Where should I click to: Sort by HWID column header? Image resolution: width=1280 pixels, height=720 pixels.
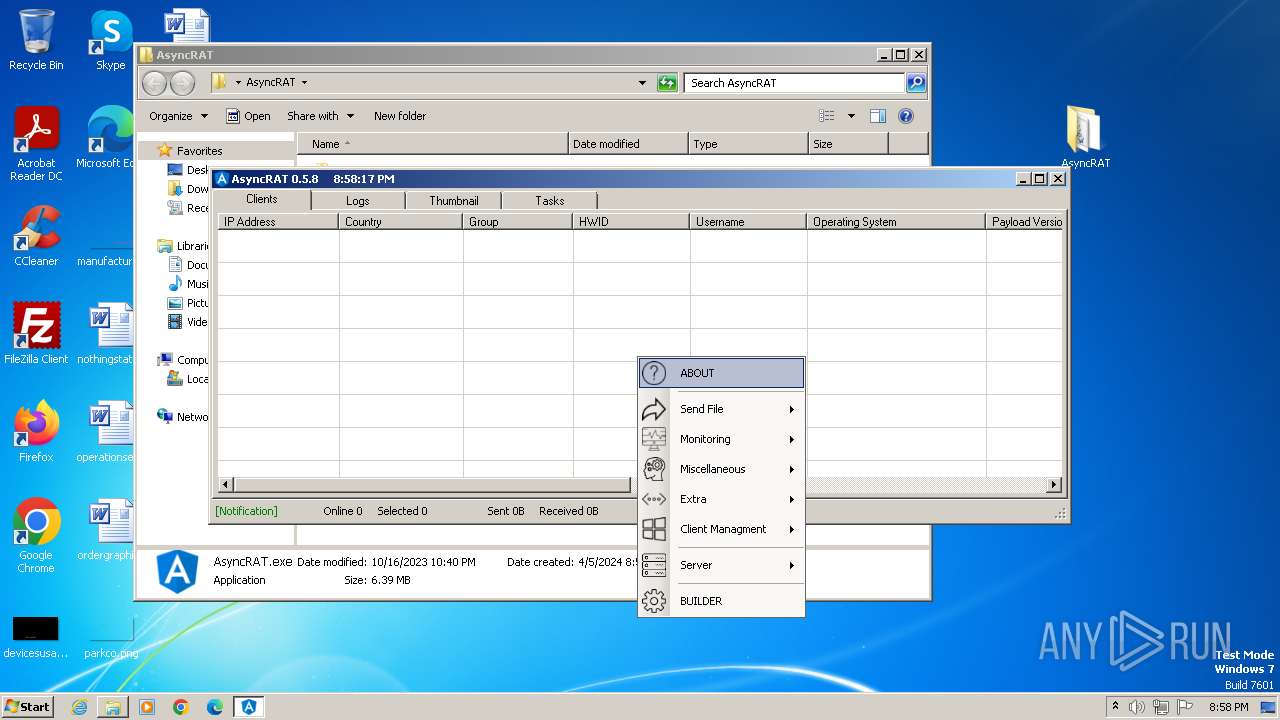tap(631, 222)
